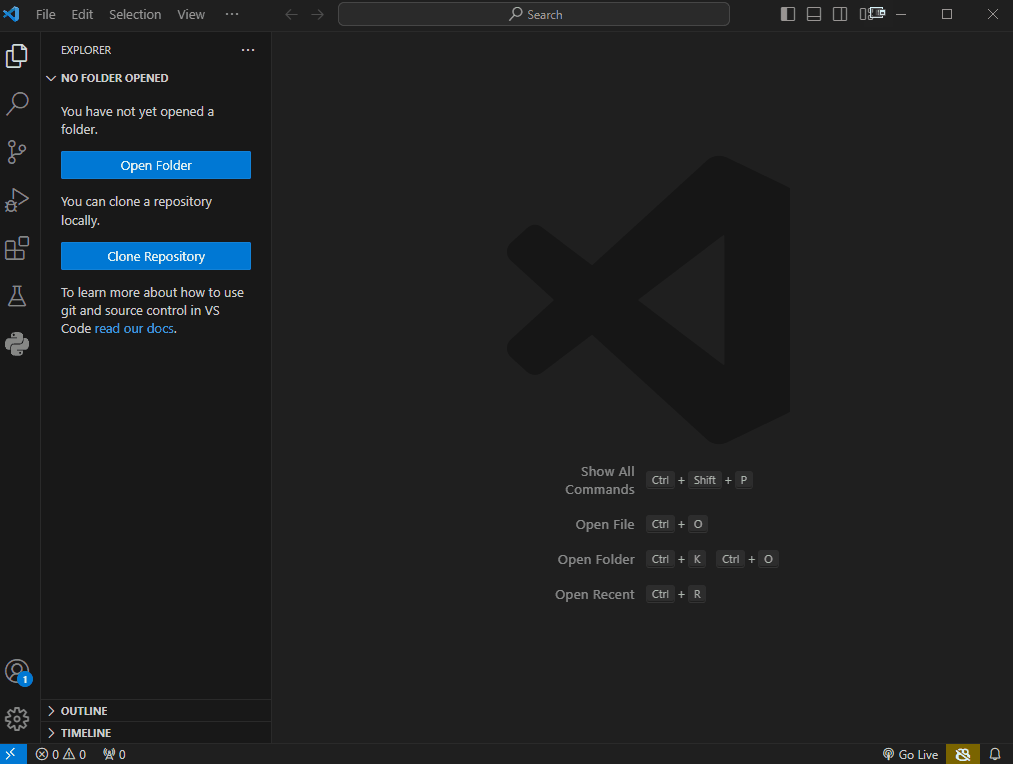
Task: Go back using the left arrow
Action: coord(291,14)
